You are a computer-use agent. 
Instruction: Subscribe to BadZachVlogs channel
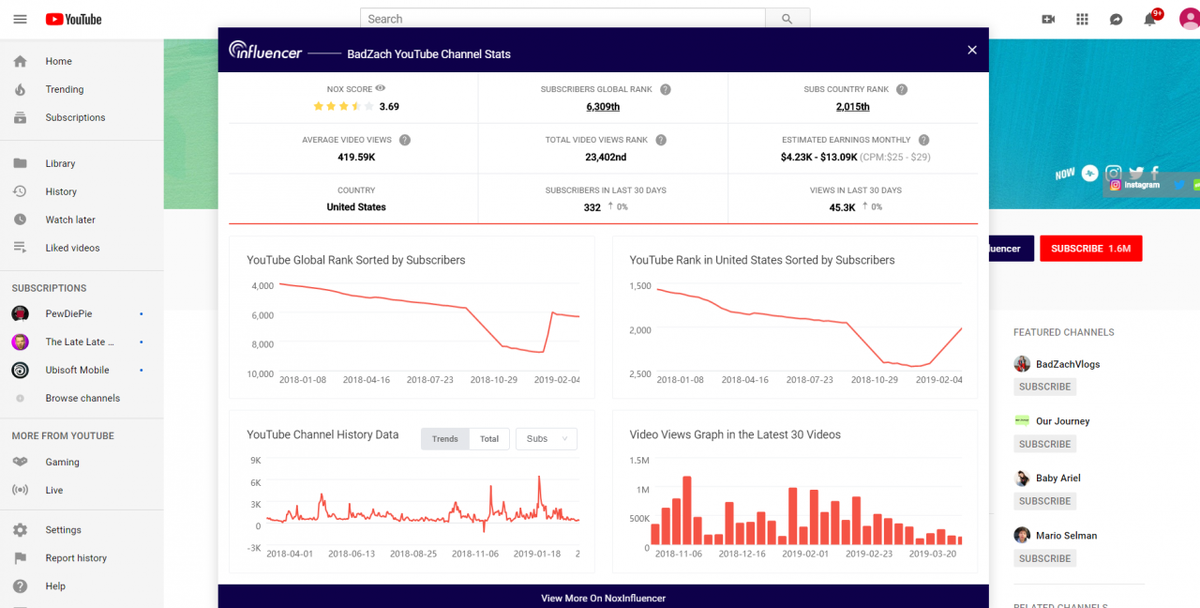(x=1044, y=386)
